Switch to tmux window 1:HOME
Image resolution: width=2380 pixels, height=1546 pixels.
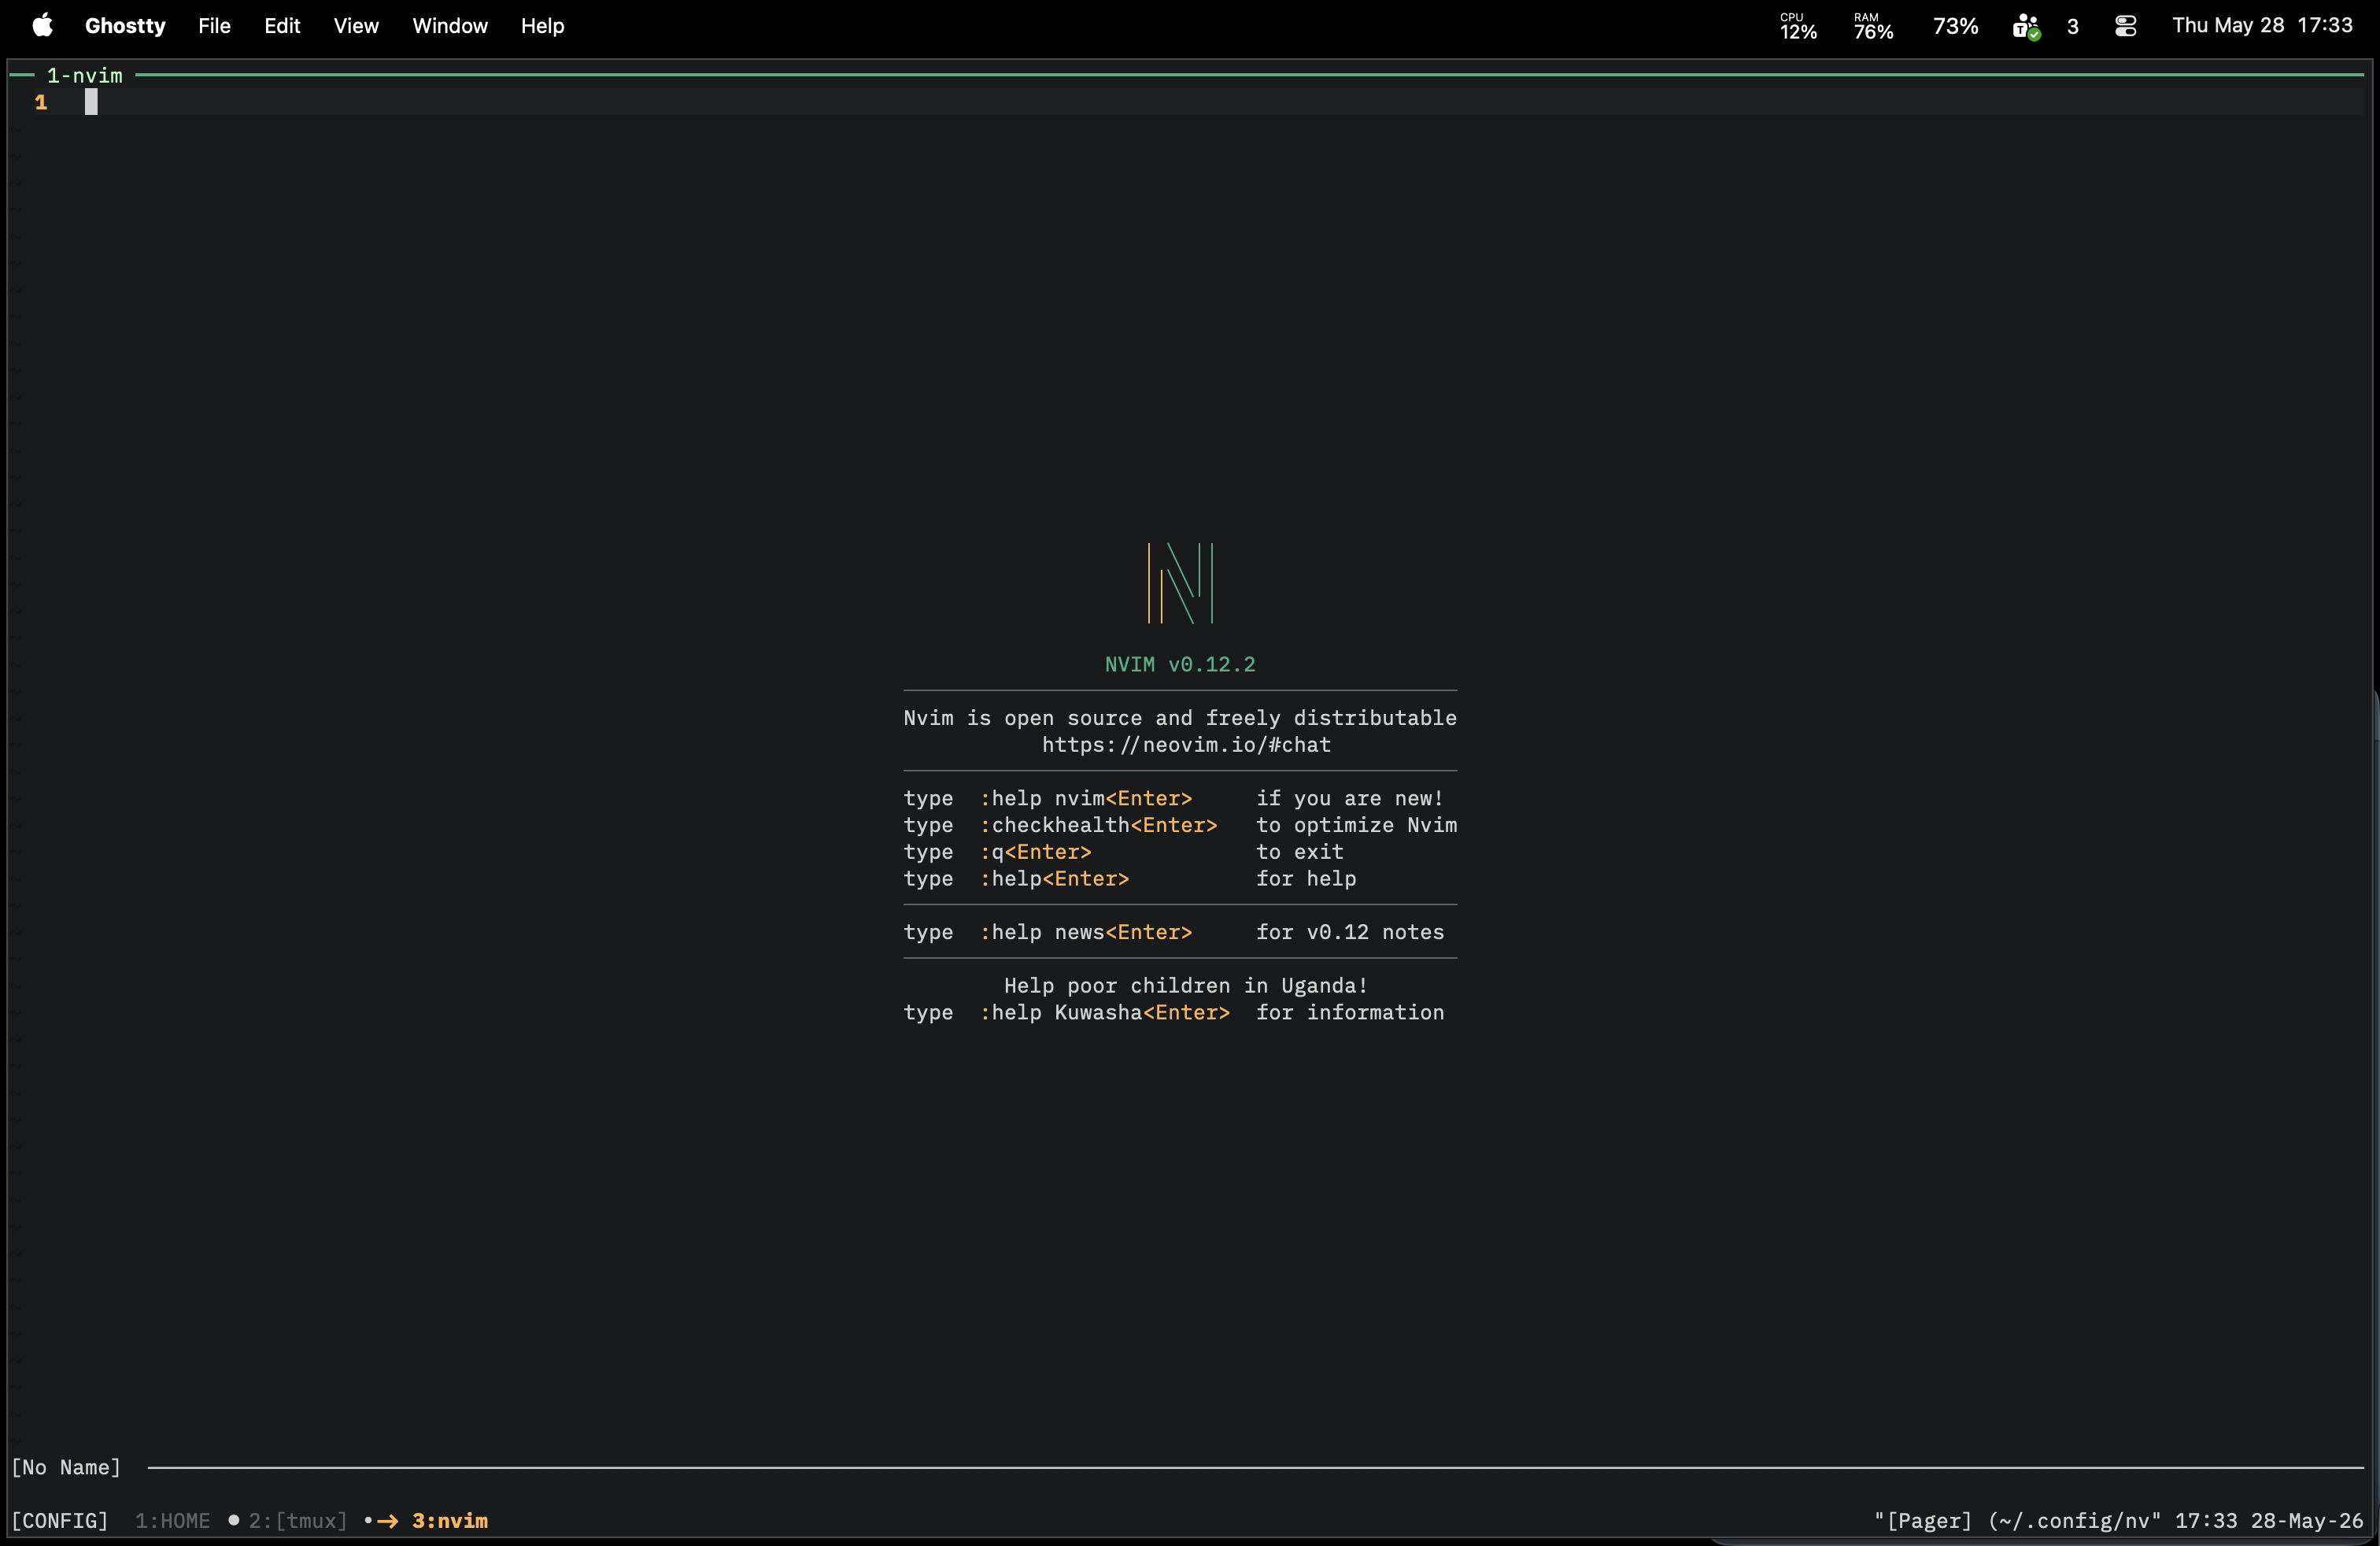[x=173, y=1521]
